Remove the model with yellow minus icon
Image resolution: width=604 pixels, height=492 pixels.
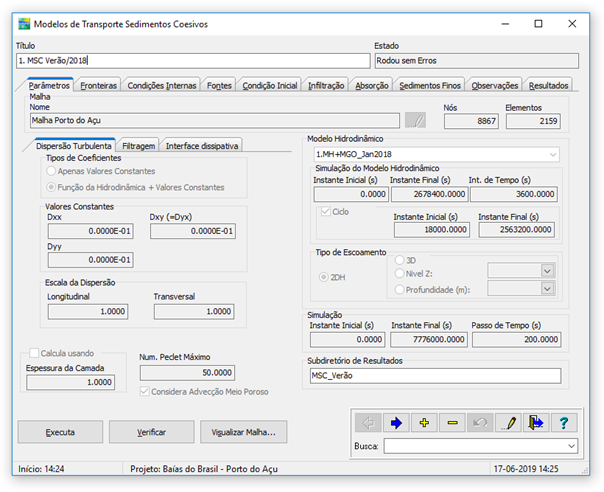[x=452, y=423]
